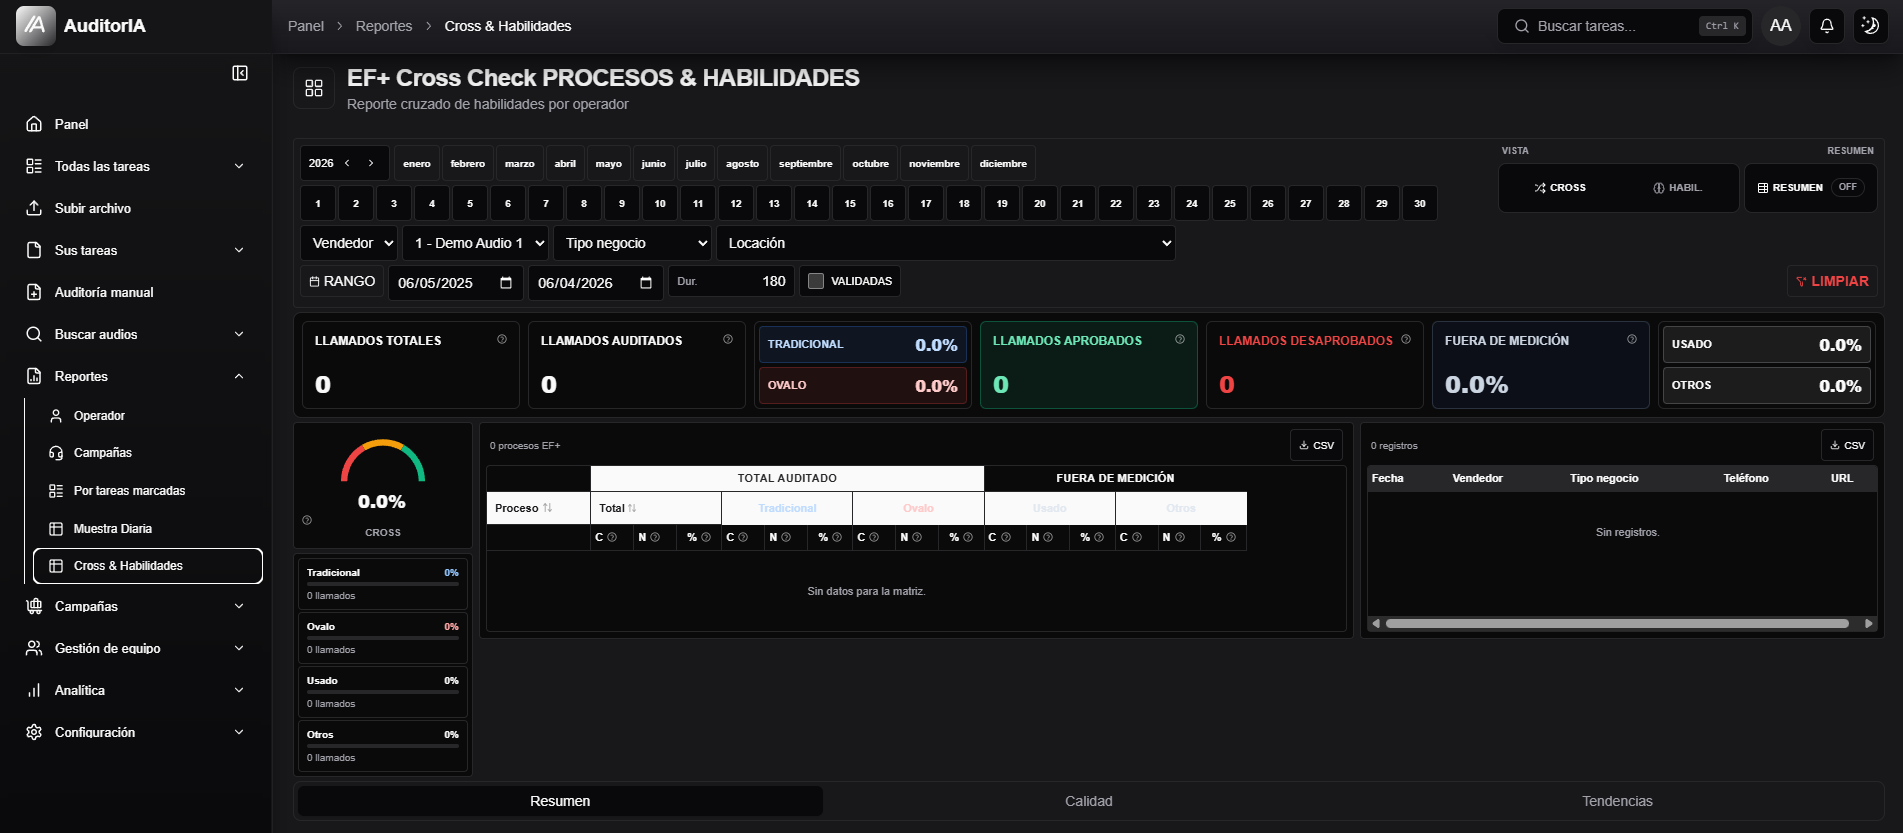Switch to the Tendencias tab
1903x833 pixels.
click(x=1617, y=801)
